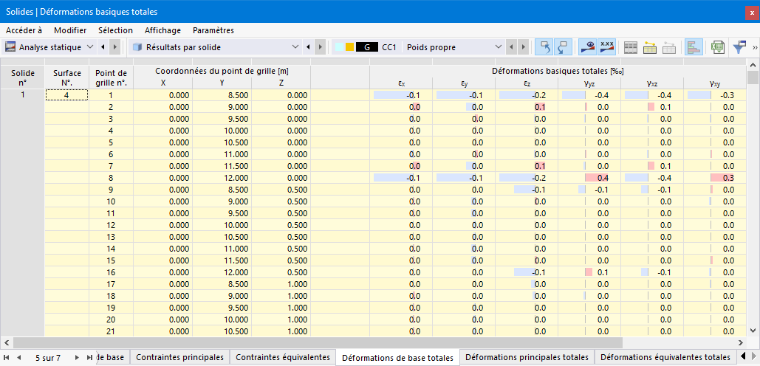Go to previous analysis type arrow

click(x=103, y=48)
